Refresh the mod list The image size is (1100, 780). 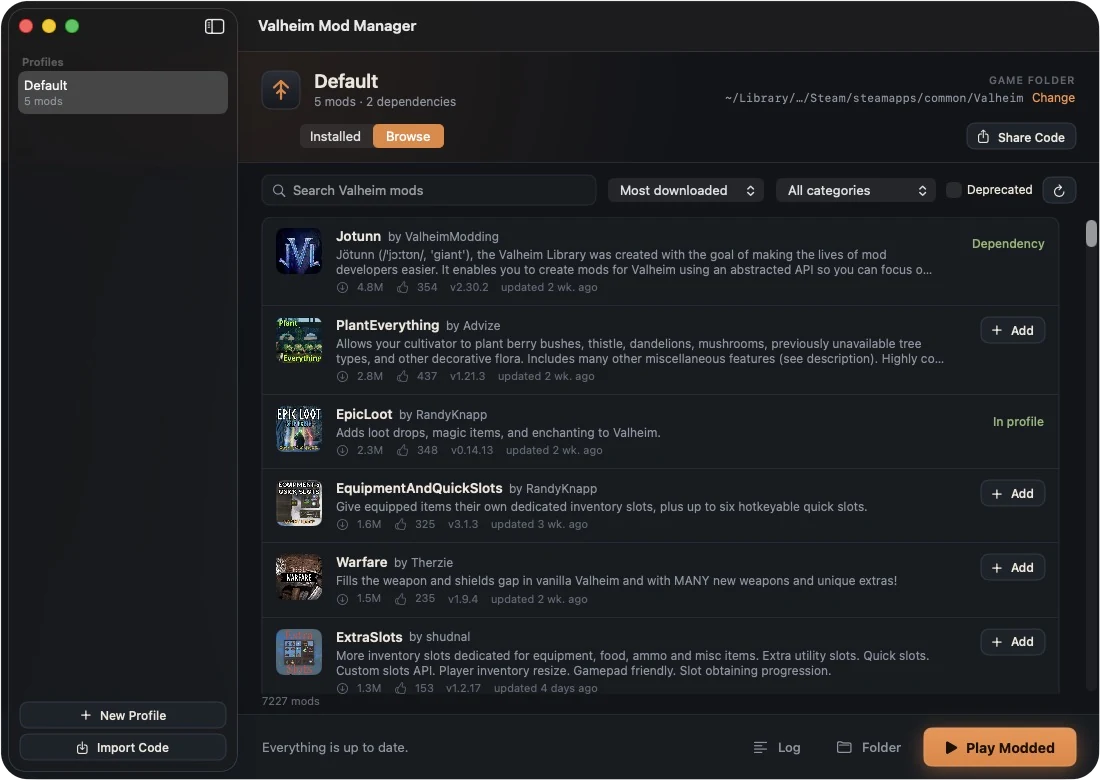[x=1059, y=190]
